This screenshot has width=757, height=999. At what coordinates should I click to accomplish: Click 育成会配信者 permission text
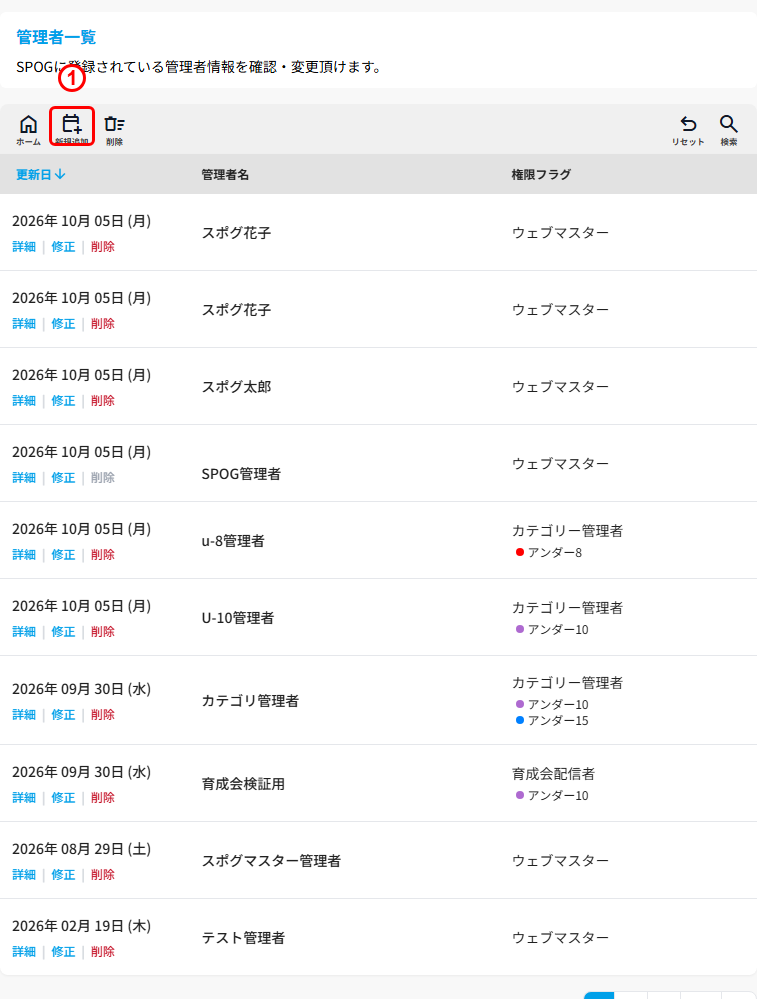point(553,774)
